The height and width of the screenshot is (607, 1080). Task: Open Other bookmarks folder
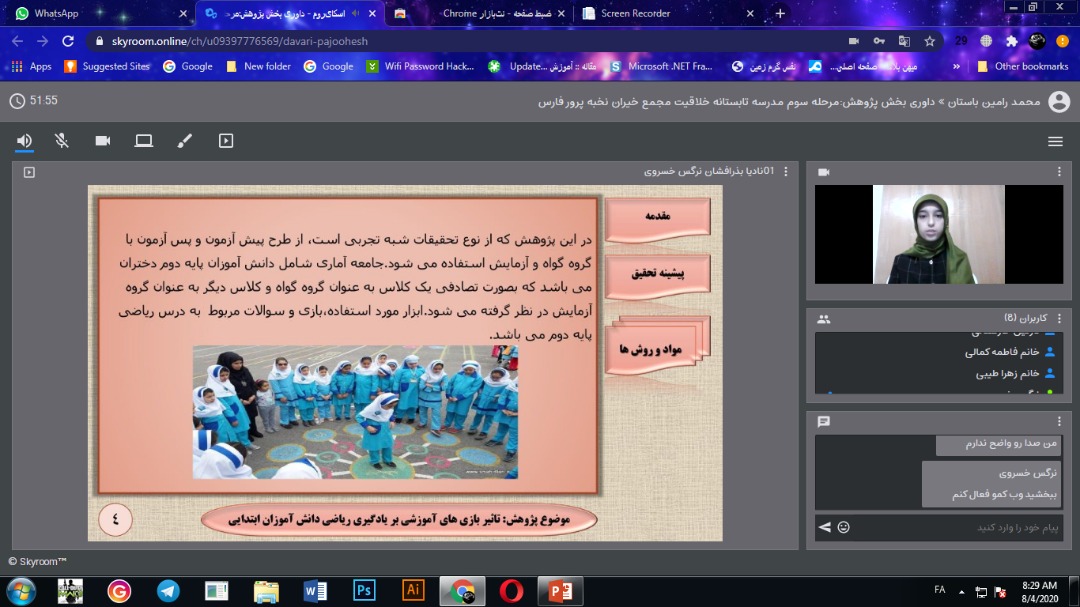point(1023,66)
